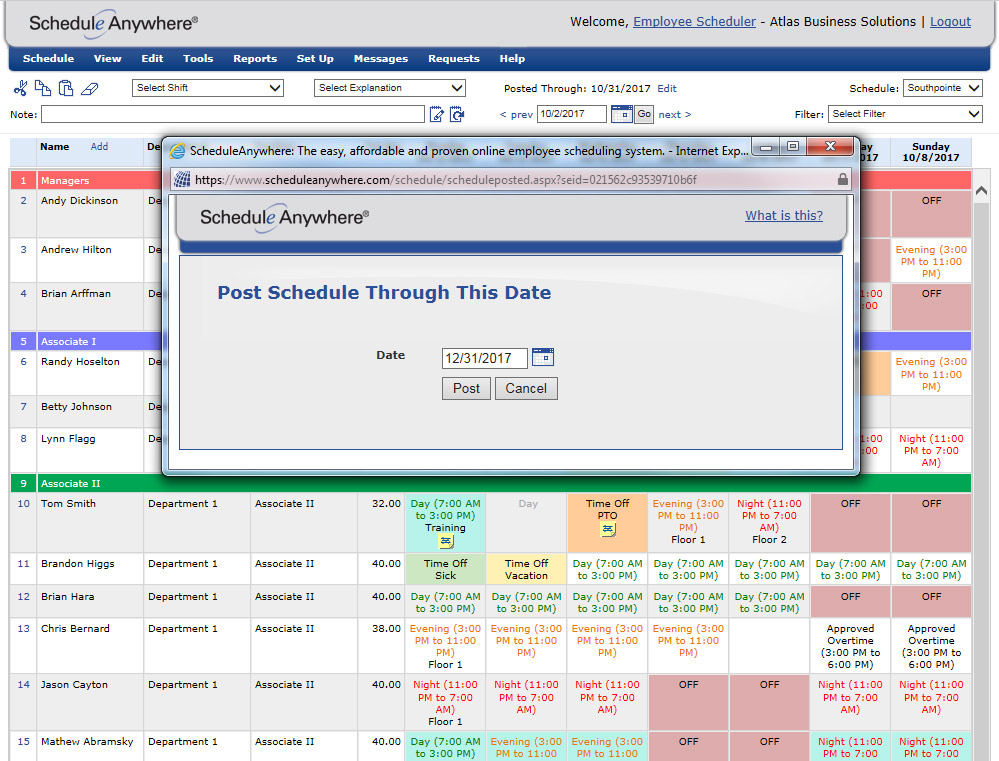
Task: Close the Post Schedule popup window
Action: tap(830, 147)
